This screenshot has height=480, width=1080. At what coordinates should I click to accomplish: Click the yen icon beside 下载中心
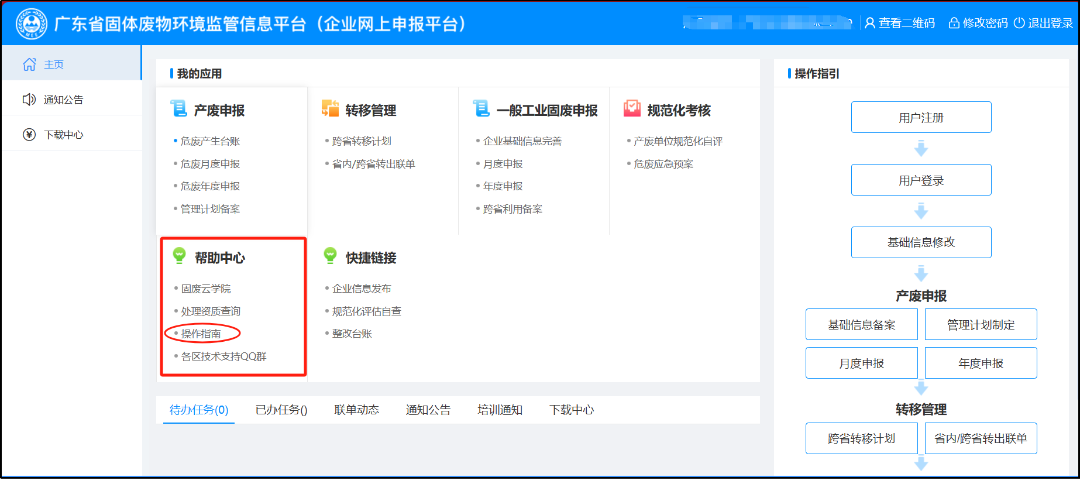[x=29, y=134]
